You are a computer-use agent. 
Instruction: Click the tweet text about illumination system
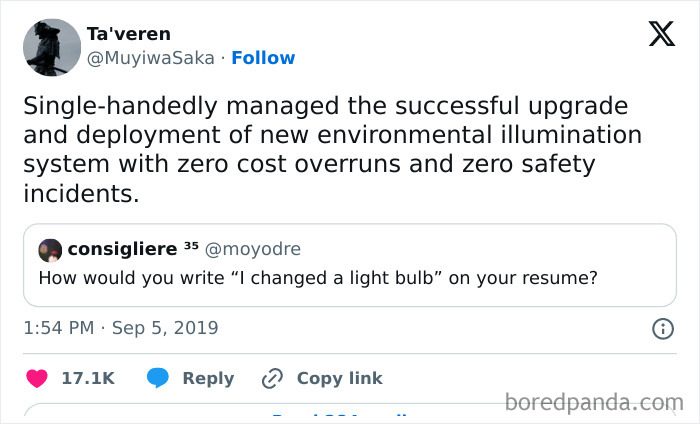click(330, 149)
